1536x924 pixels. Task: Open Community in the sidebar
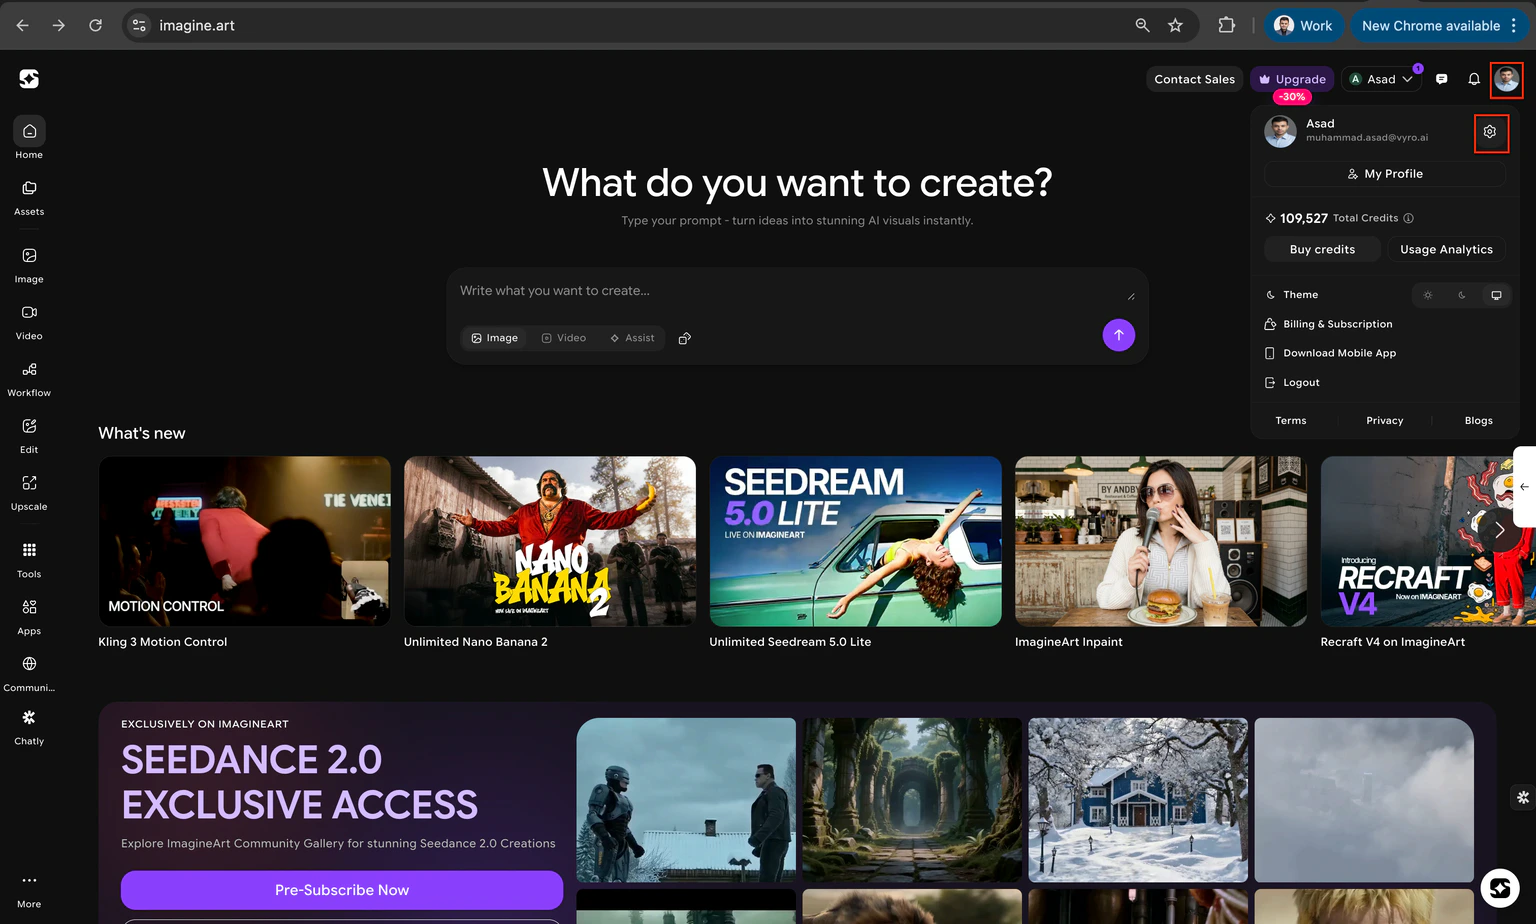(29, 674)
